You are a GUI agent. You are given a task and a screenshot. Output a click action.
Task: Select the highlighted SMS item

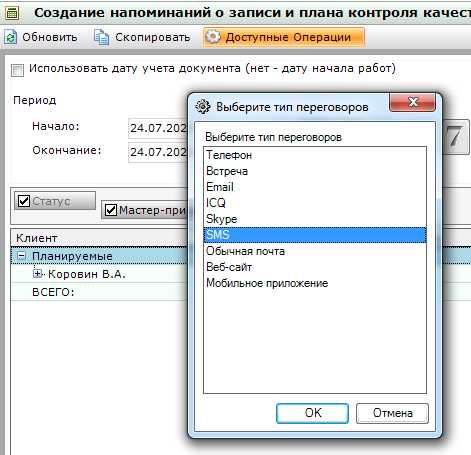click(x=315, y=235)
